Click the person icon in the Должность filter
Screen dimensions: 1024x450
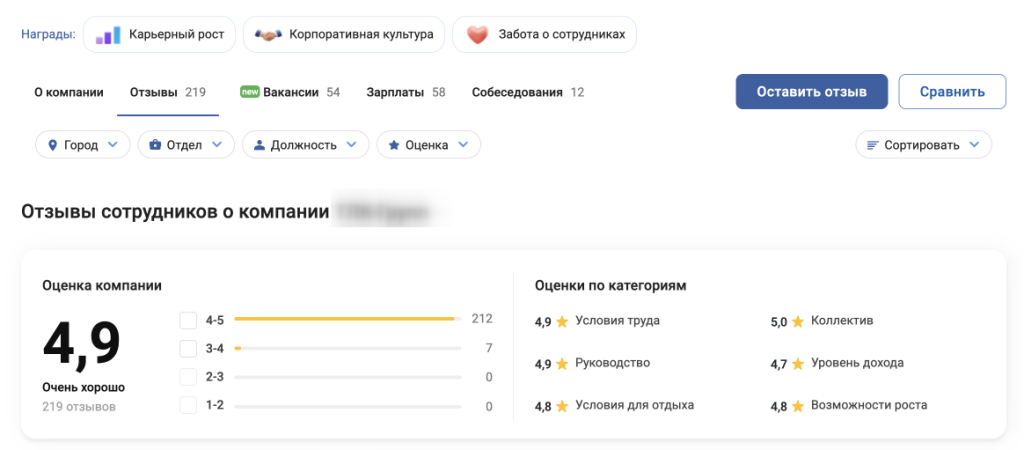pos(260,145)
